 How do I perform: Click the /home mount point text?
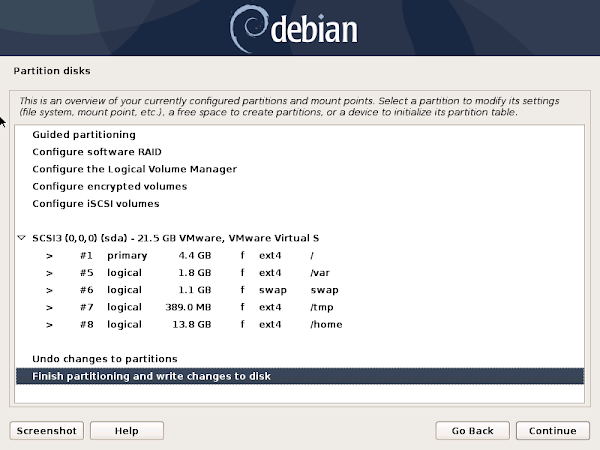tap(326, 324)
